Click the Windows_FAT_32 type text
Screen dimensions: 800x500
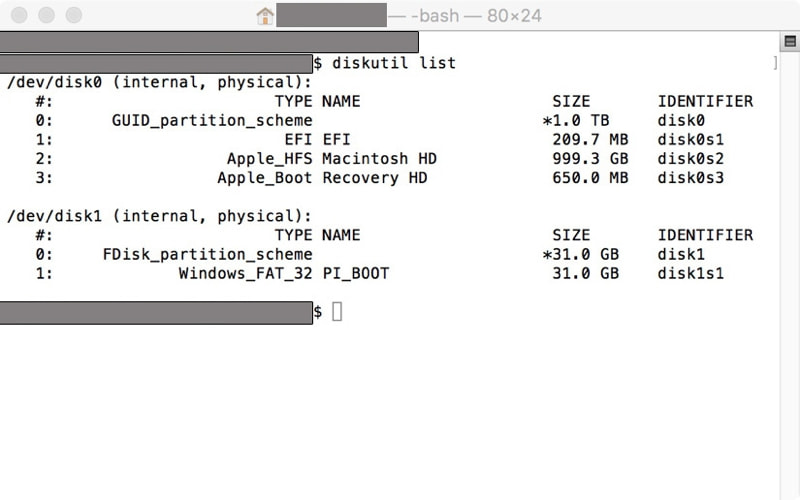click(245, 273)
